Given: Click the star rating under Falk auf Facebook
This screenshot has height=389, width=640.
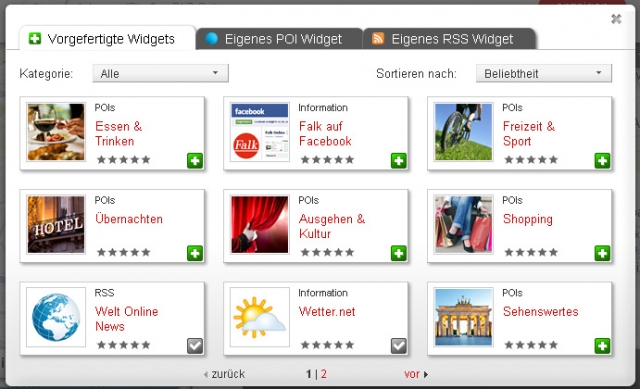Looking at the screenshot, I should [327, 160].
